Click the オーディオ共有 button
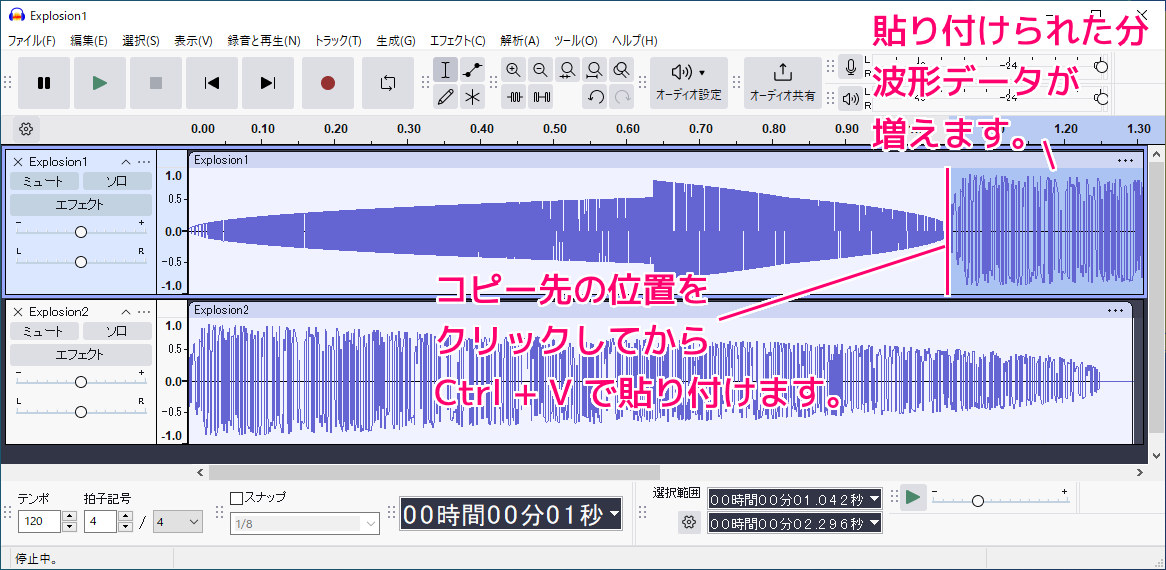1166x570 pixels. [782, 82]
